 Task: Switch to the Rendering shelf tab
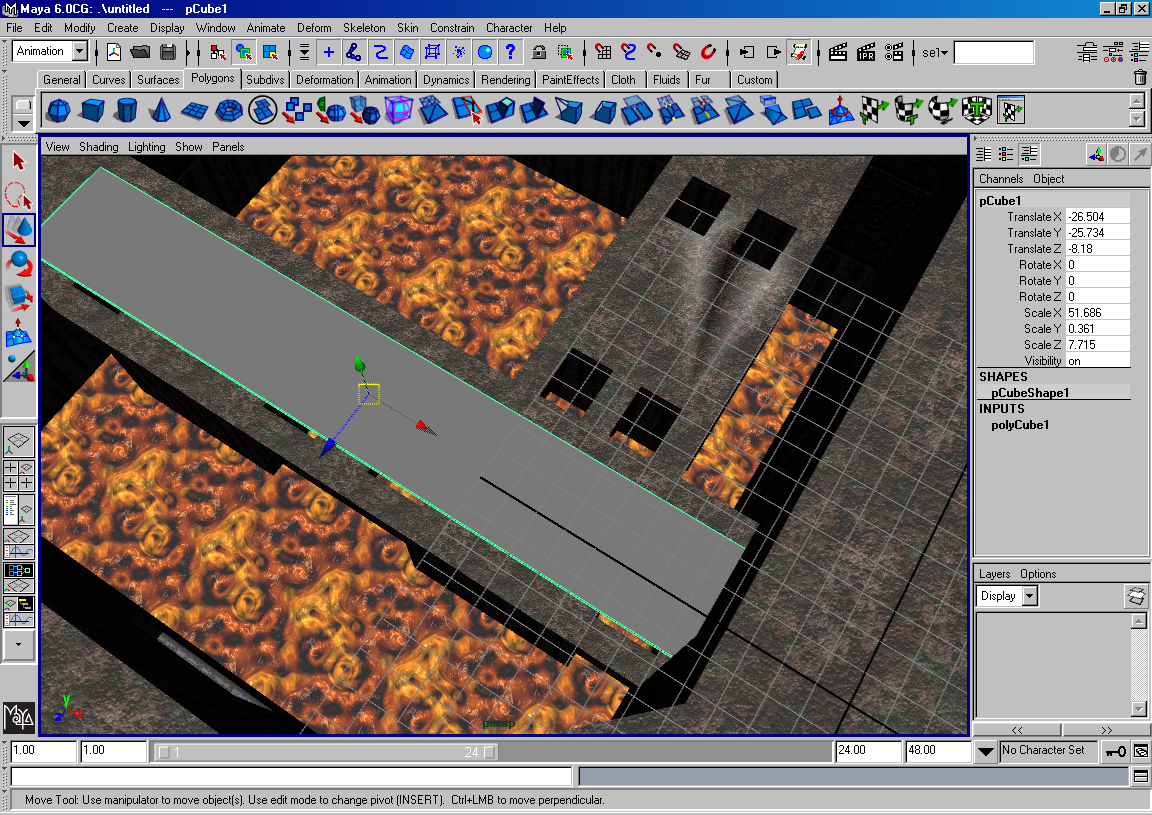pyautogui.click(x=505, y=80)
